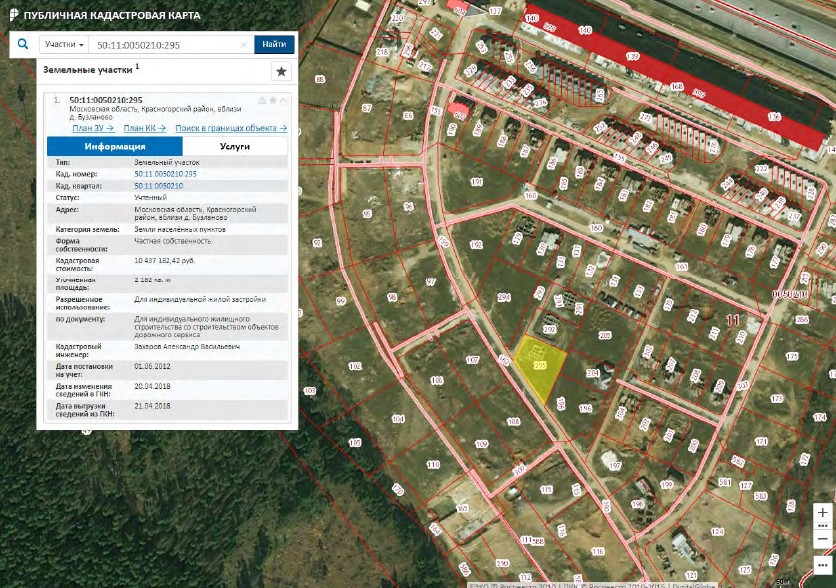Open the map tools ellipsis menu

(x=823, y=565)
